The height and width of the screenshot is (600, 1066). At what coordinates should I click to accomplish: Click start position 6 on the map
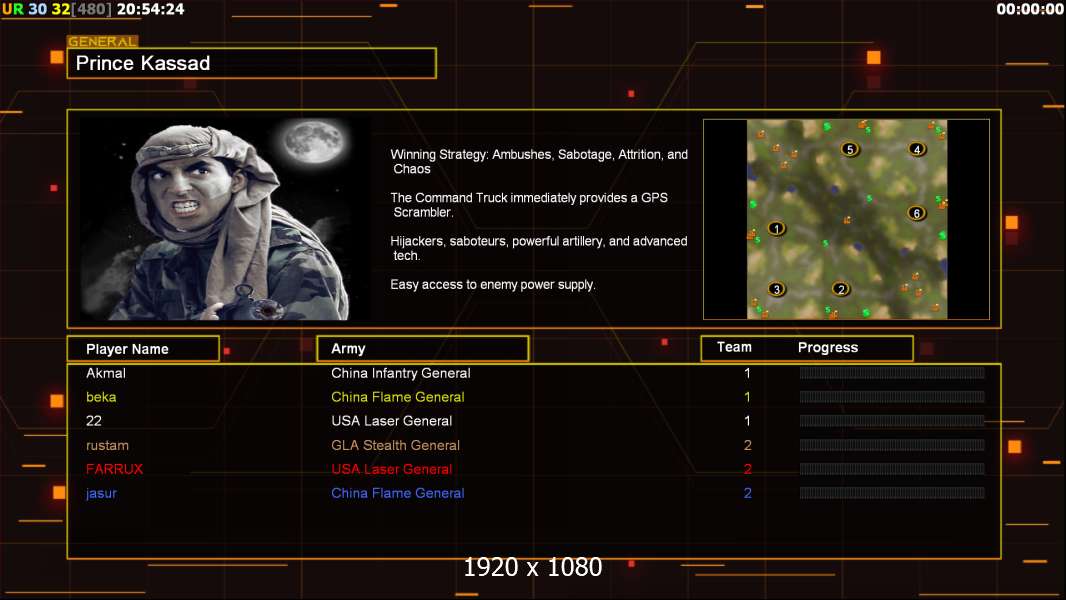(916, 213)
